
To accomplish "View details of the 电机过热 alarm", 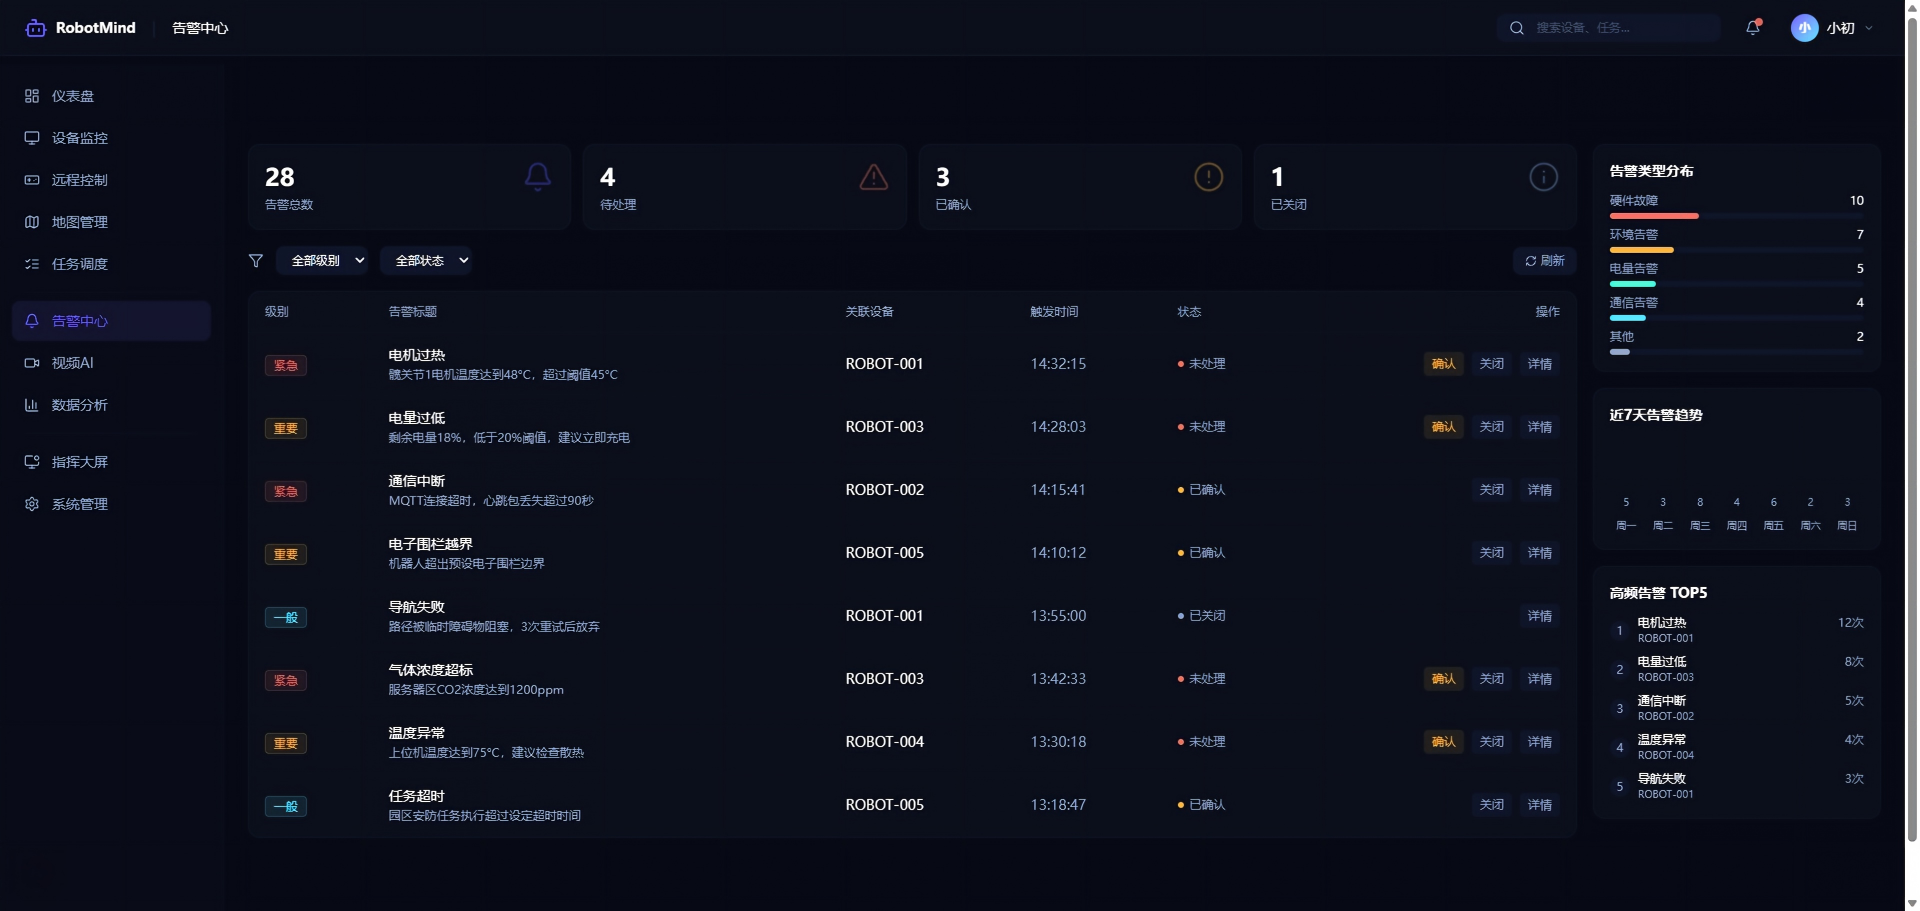I will [1540, 364].
